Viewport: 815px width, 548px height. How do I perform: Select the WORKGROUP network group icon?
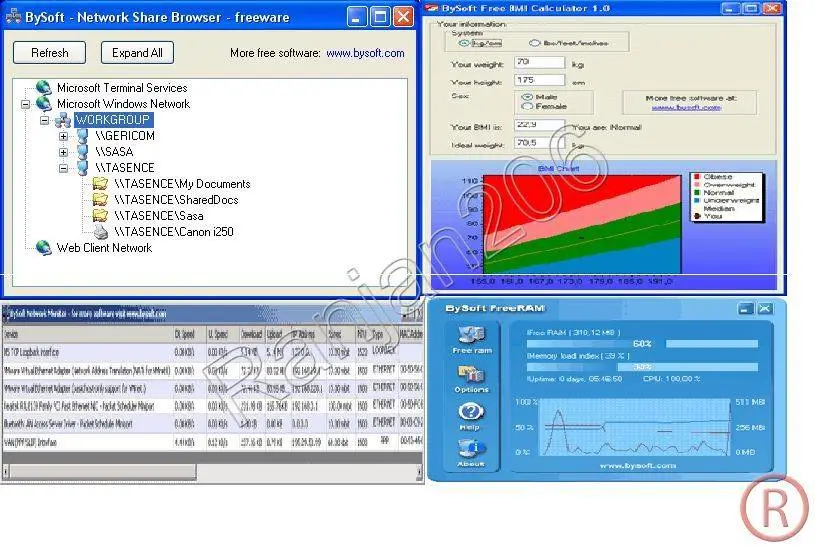[63, 120]
